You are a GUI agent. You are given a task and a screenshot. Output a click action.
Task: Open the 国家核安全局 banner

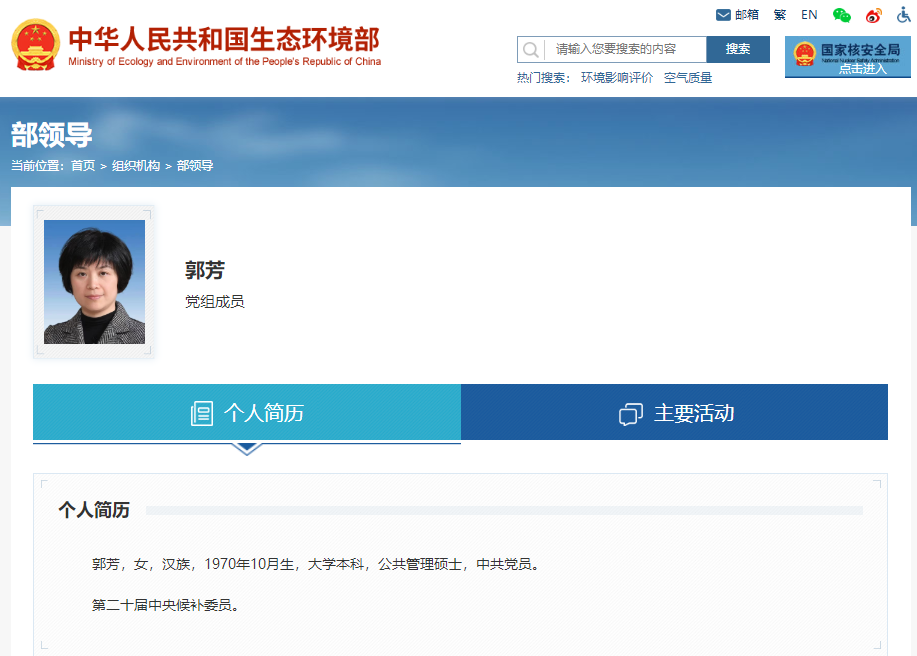pyautogui.click(x=847, y=57)
